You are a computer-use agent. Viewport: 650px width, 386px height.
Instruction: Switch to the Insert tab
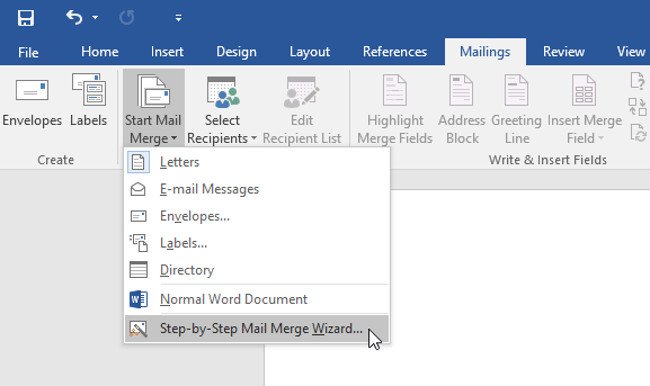pyautogui.click(x=167, y=52)
